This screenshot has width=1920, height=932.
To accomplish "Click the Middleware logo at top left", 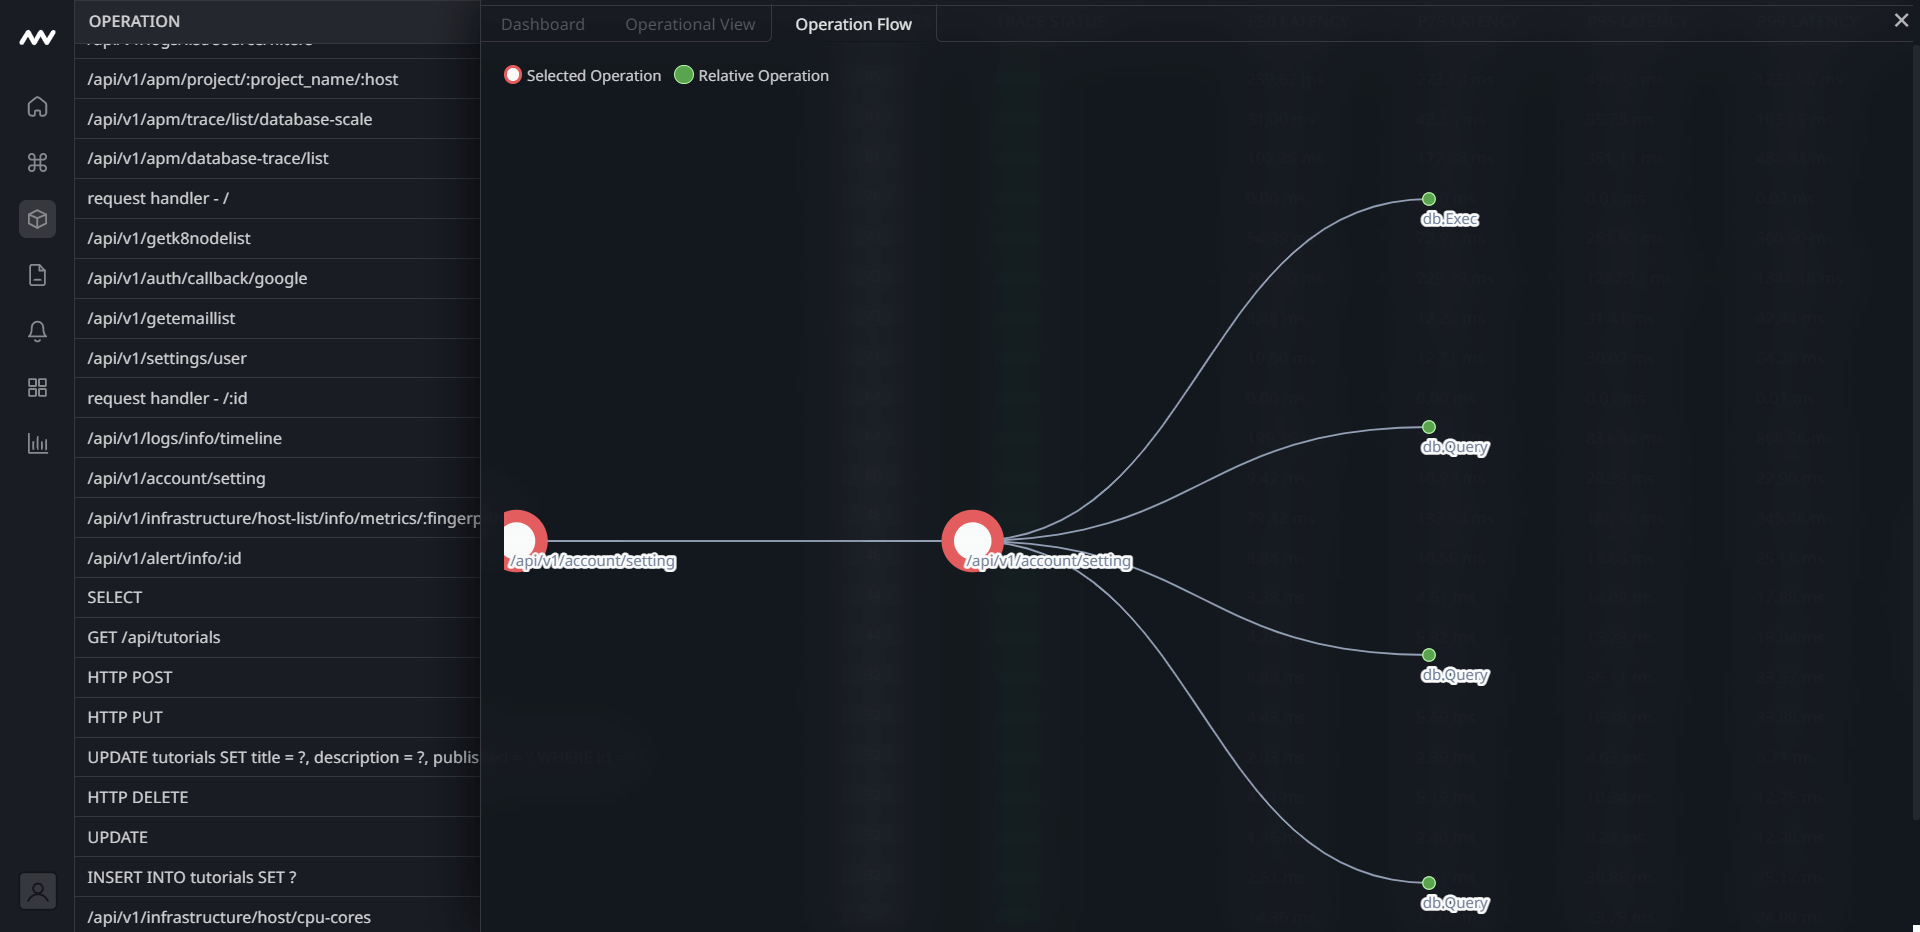I will pyautogui.click(x=37, y=38).
